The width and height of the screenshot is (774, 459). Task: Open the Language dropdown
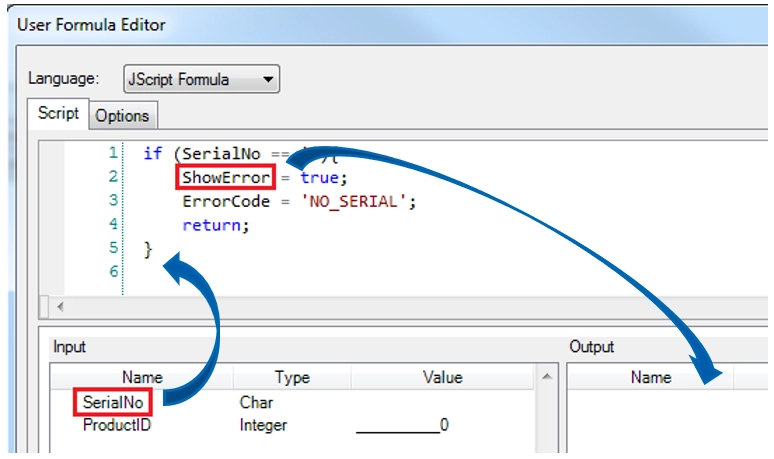pyautogui.click(x=201, y=79)
